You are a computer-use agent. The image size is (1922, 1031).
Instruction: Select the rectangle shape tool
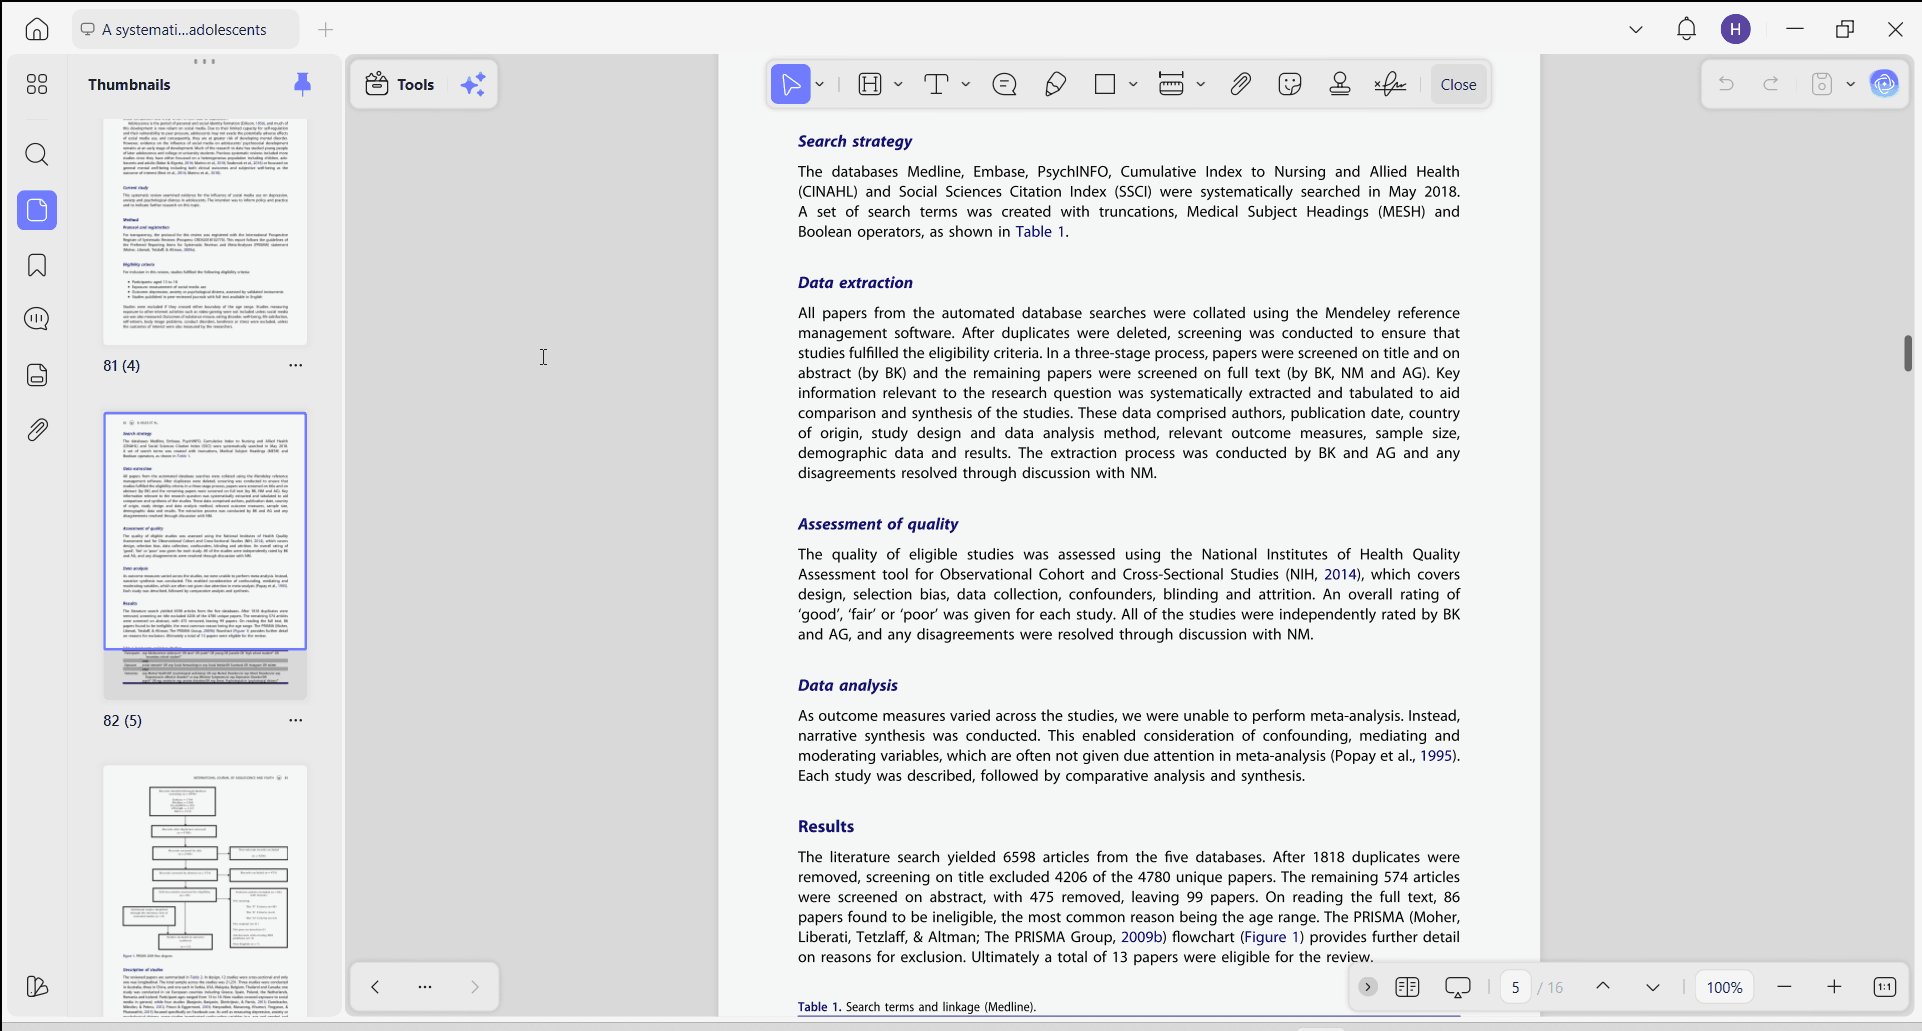tap(1105, 84)
